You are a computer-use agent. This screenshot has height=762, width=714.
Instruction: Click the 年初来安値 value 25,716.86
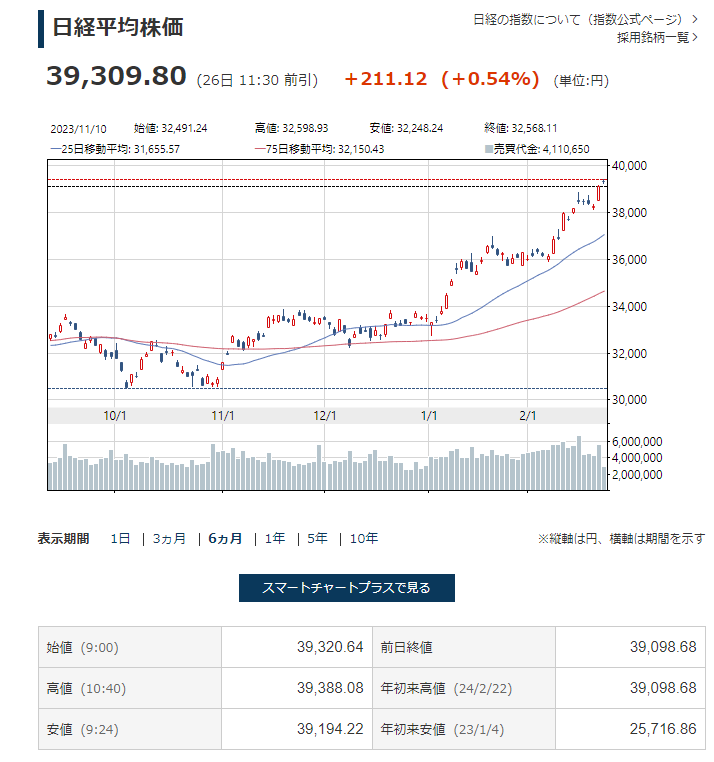(663, 729)
